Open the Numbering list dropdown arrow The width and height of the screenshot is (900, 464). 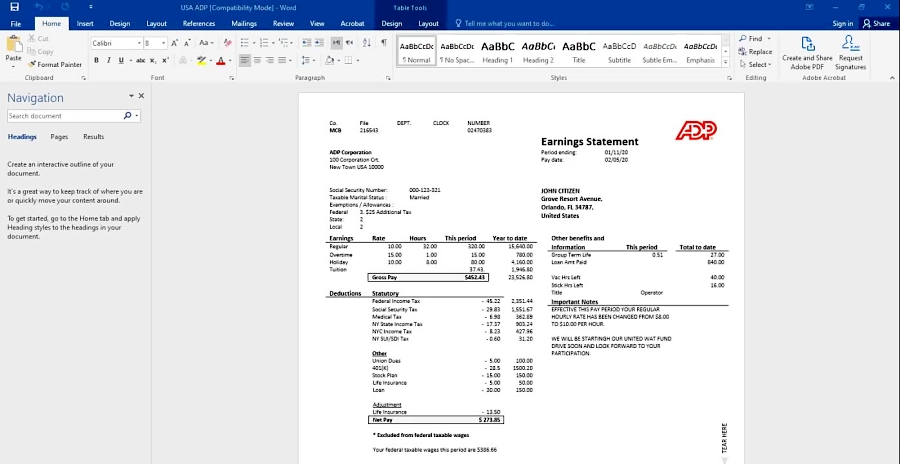pyautogui.click(x=273, y=43)
